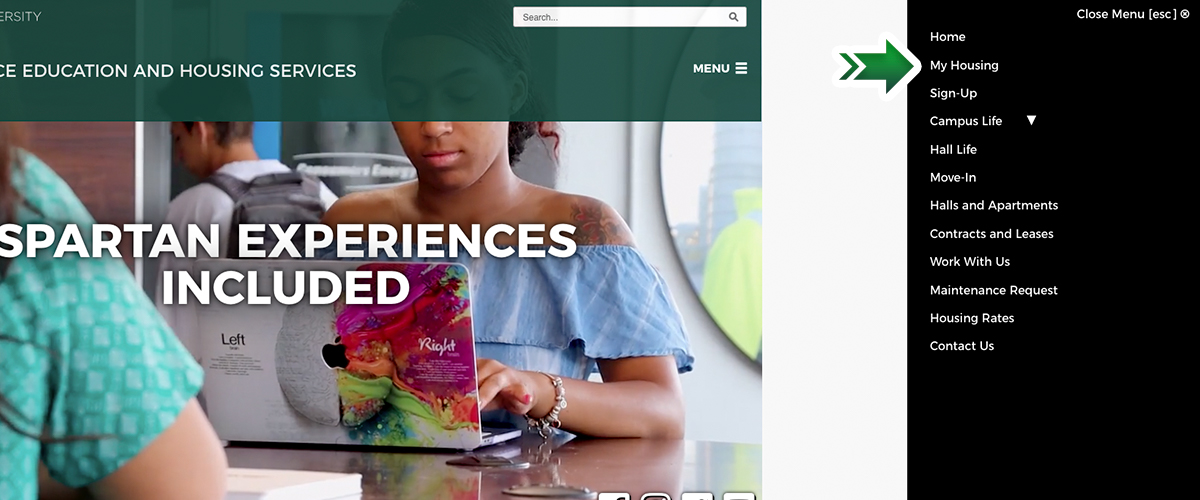The image size is (1200, 500).
Task: Go to Campus Life page
Action: pos(965,121)
